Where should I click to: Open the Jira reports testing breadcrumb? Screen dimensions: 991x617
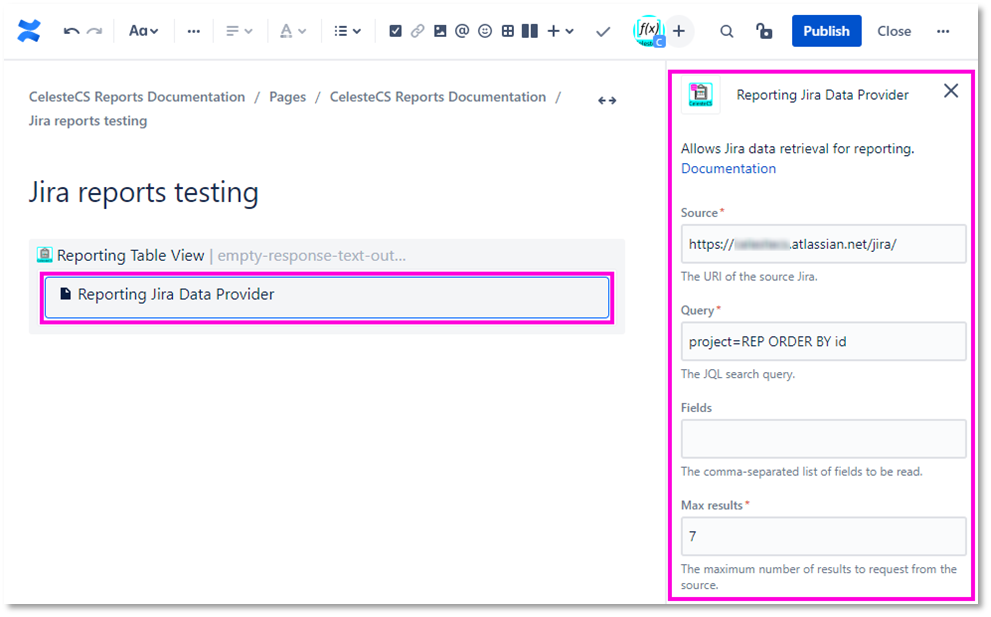pos(88,121)
